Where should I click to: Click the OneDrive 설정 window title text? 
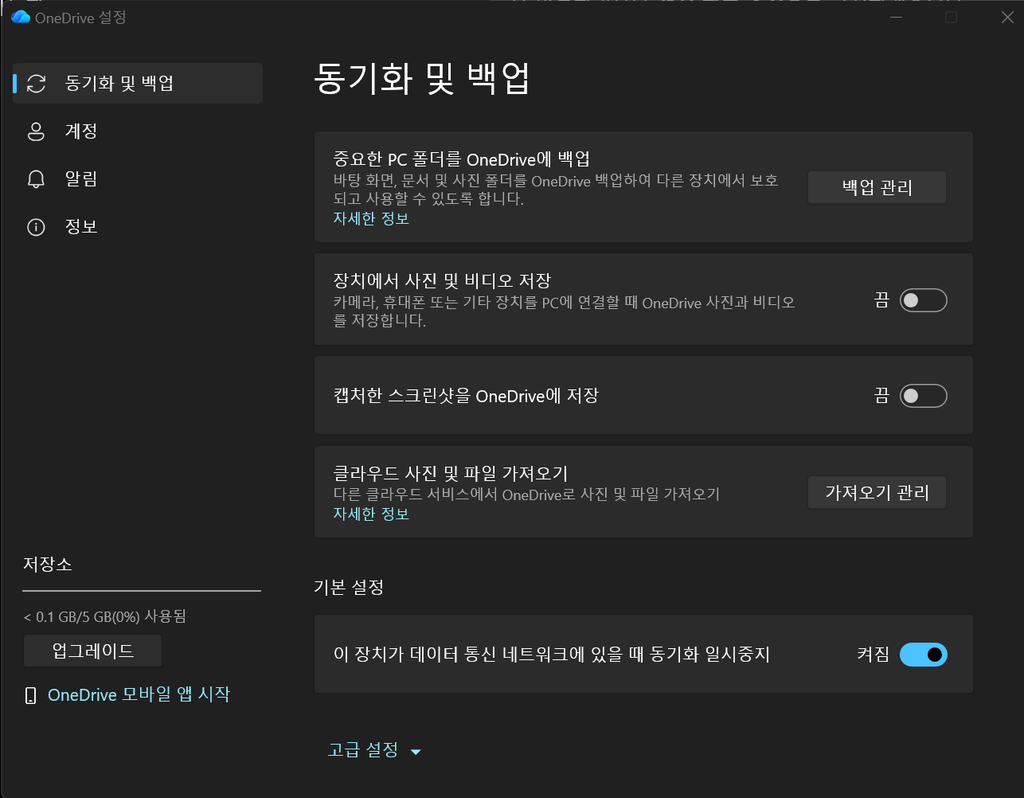[80, 18]
